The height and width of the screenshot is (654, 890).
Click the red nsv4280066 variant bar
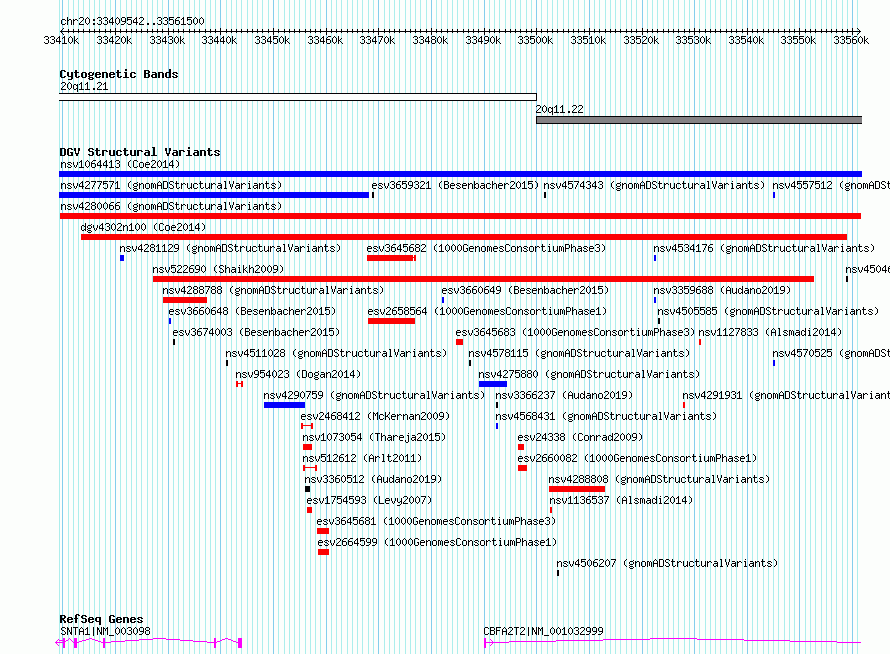(x=460, y=216)
